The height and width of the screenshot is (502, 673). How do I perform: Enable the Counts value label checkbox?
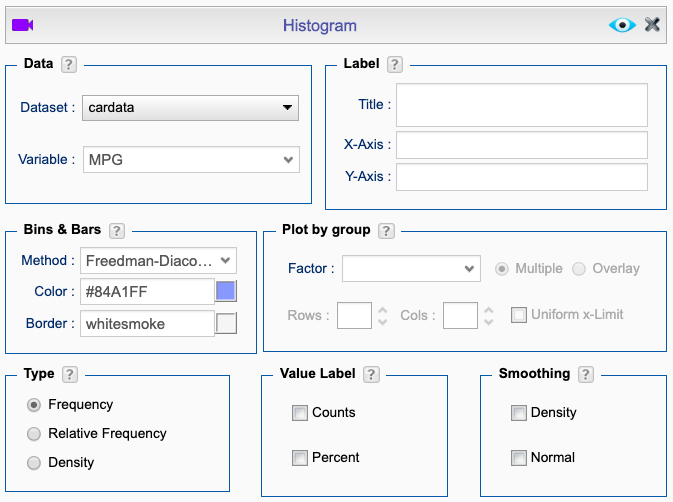pyautogui.click(x=300, y=413)
